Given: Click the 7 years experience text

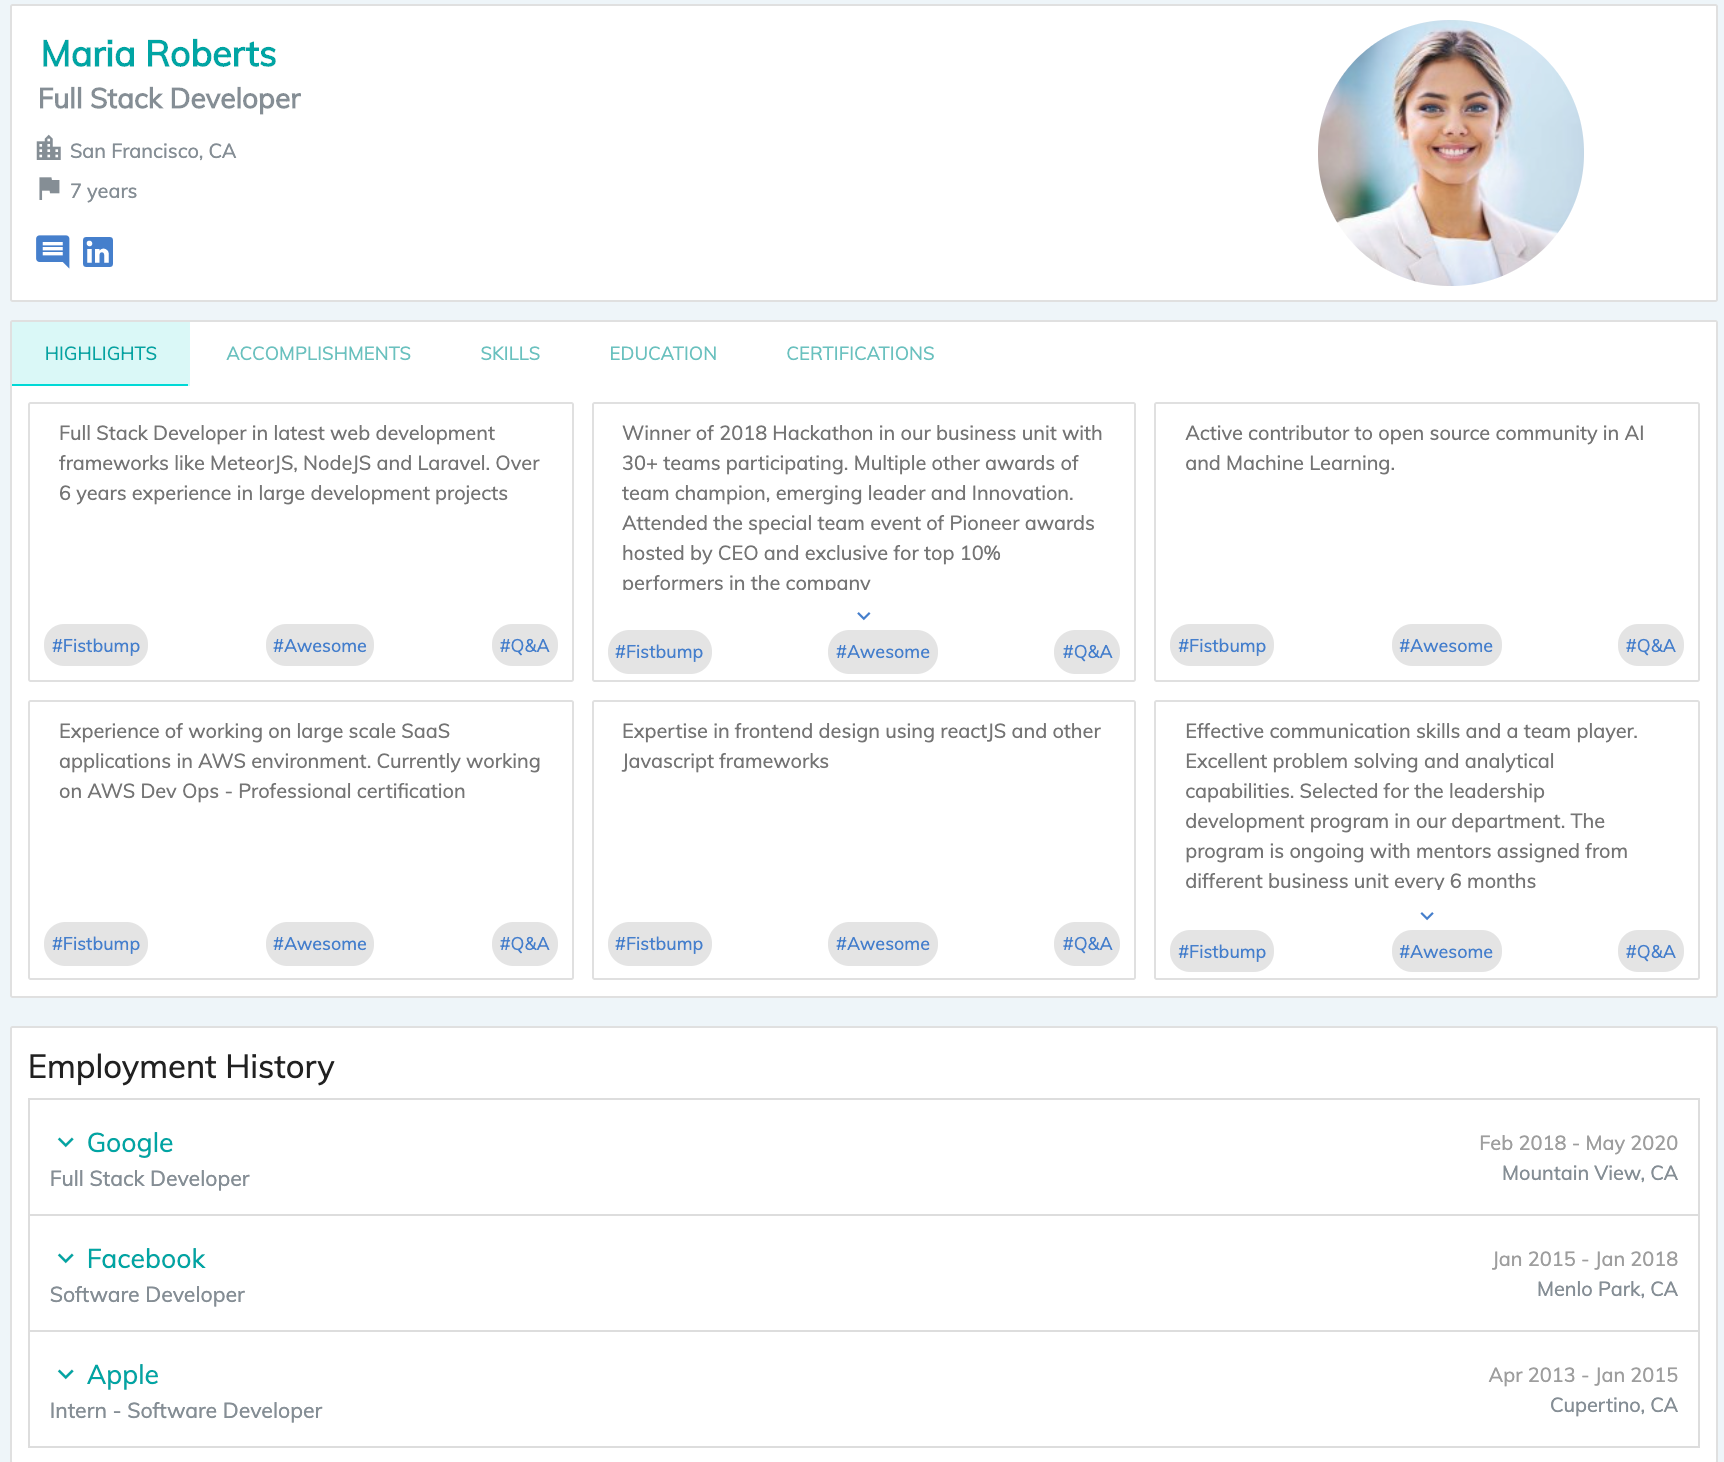Looking at the screenshot, I should tap(103, 191).
